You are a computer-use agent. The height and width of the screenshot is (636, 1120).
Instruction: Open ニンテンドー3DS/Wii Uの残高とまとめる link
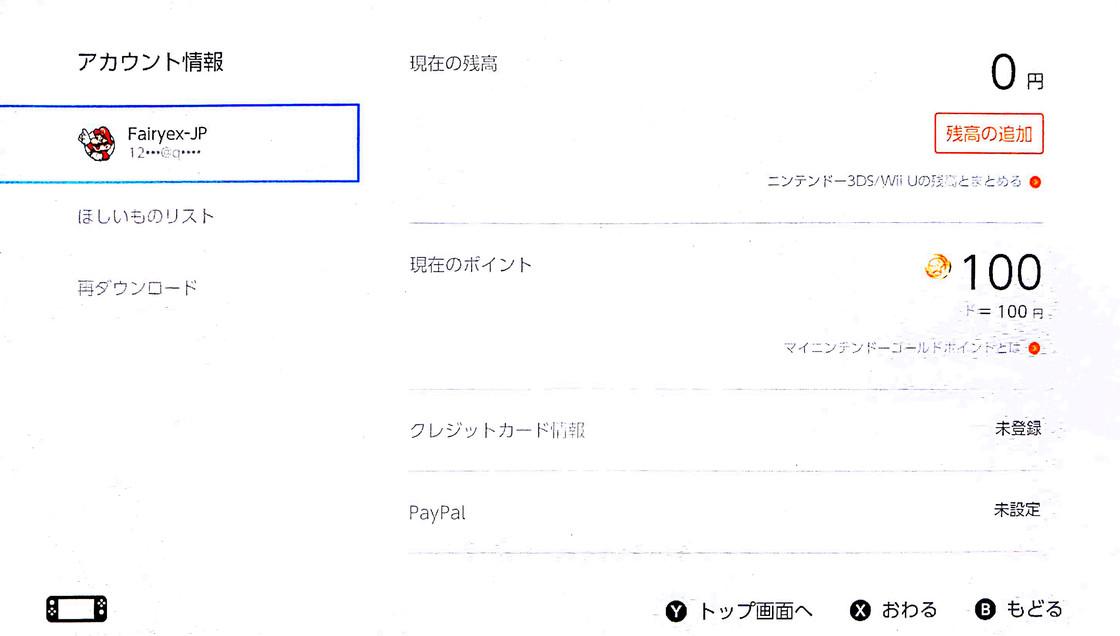[895, 181]
